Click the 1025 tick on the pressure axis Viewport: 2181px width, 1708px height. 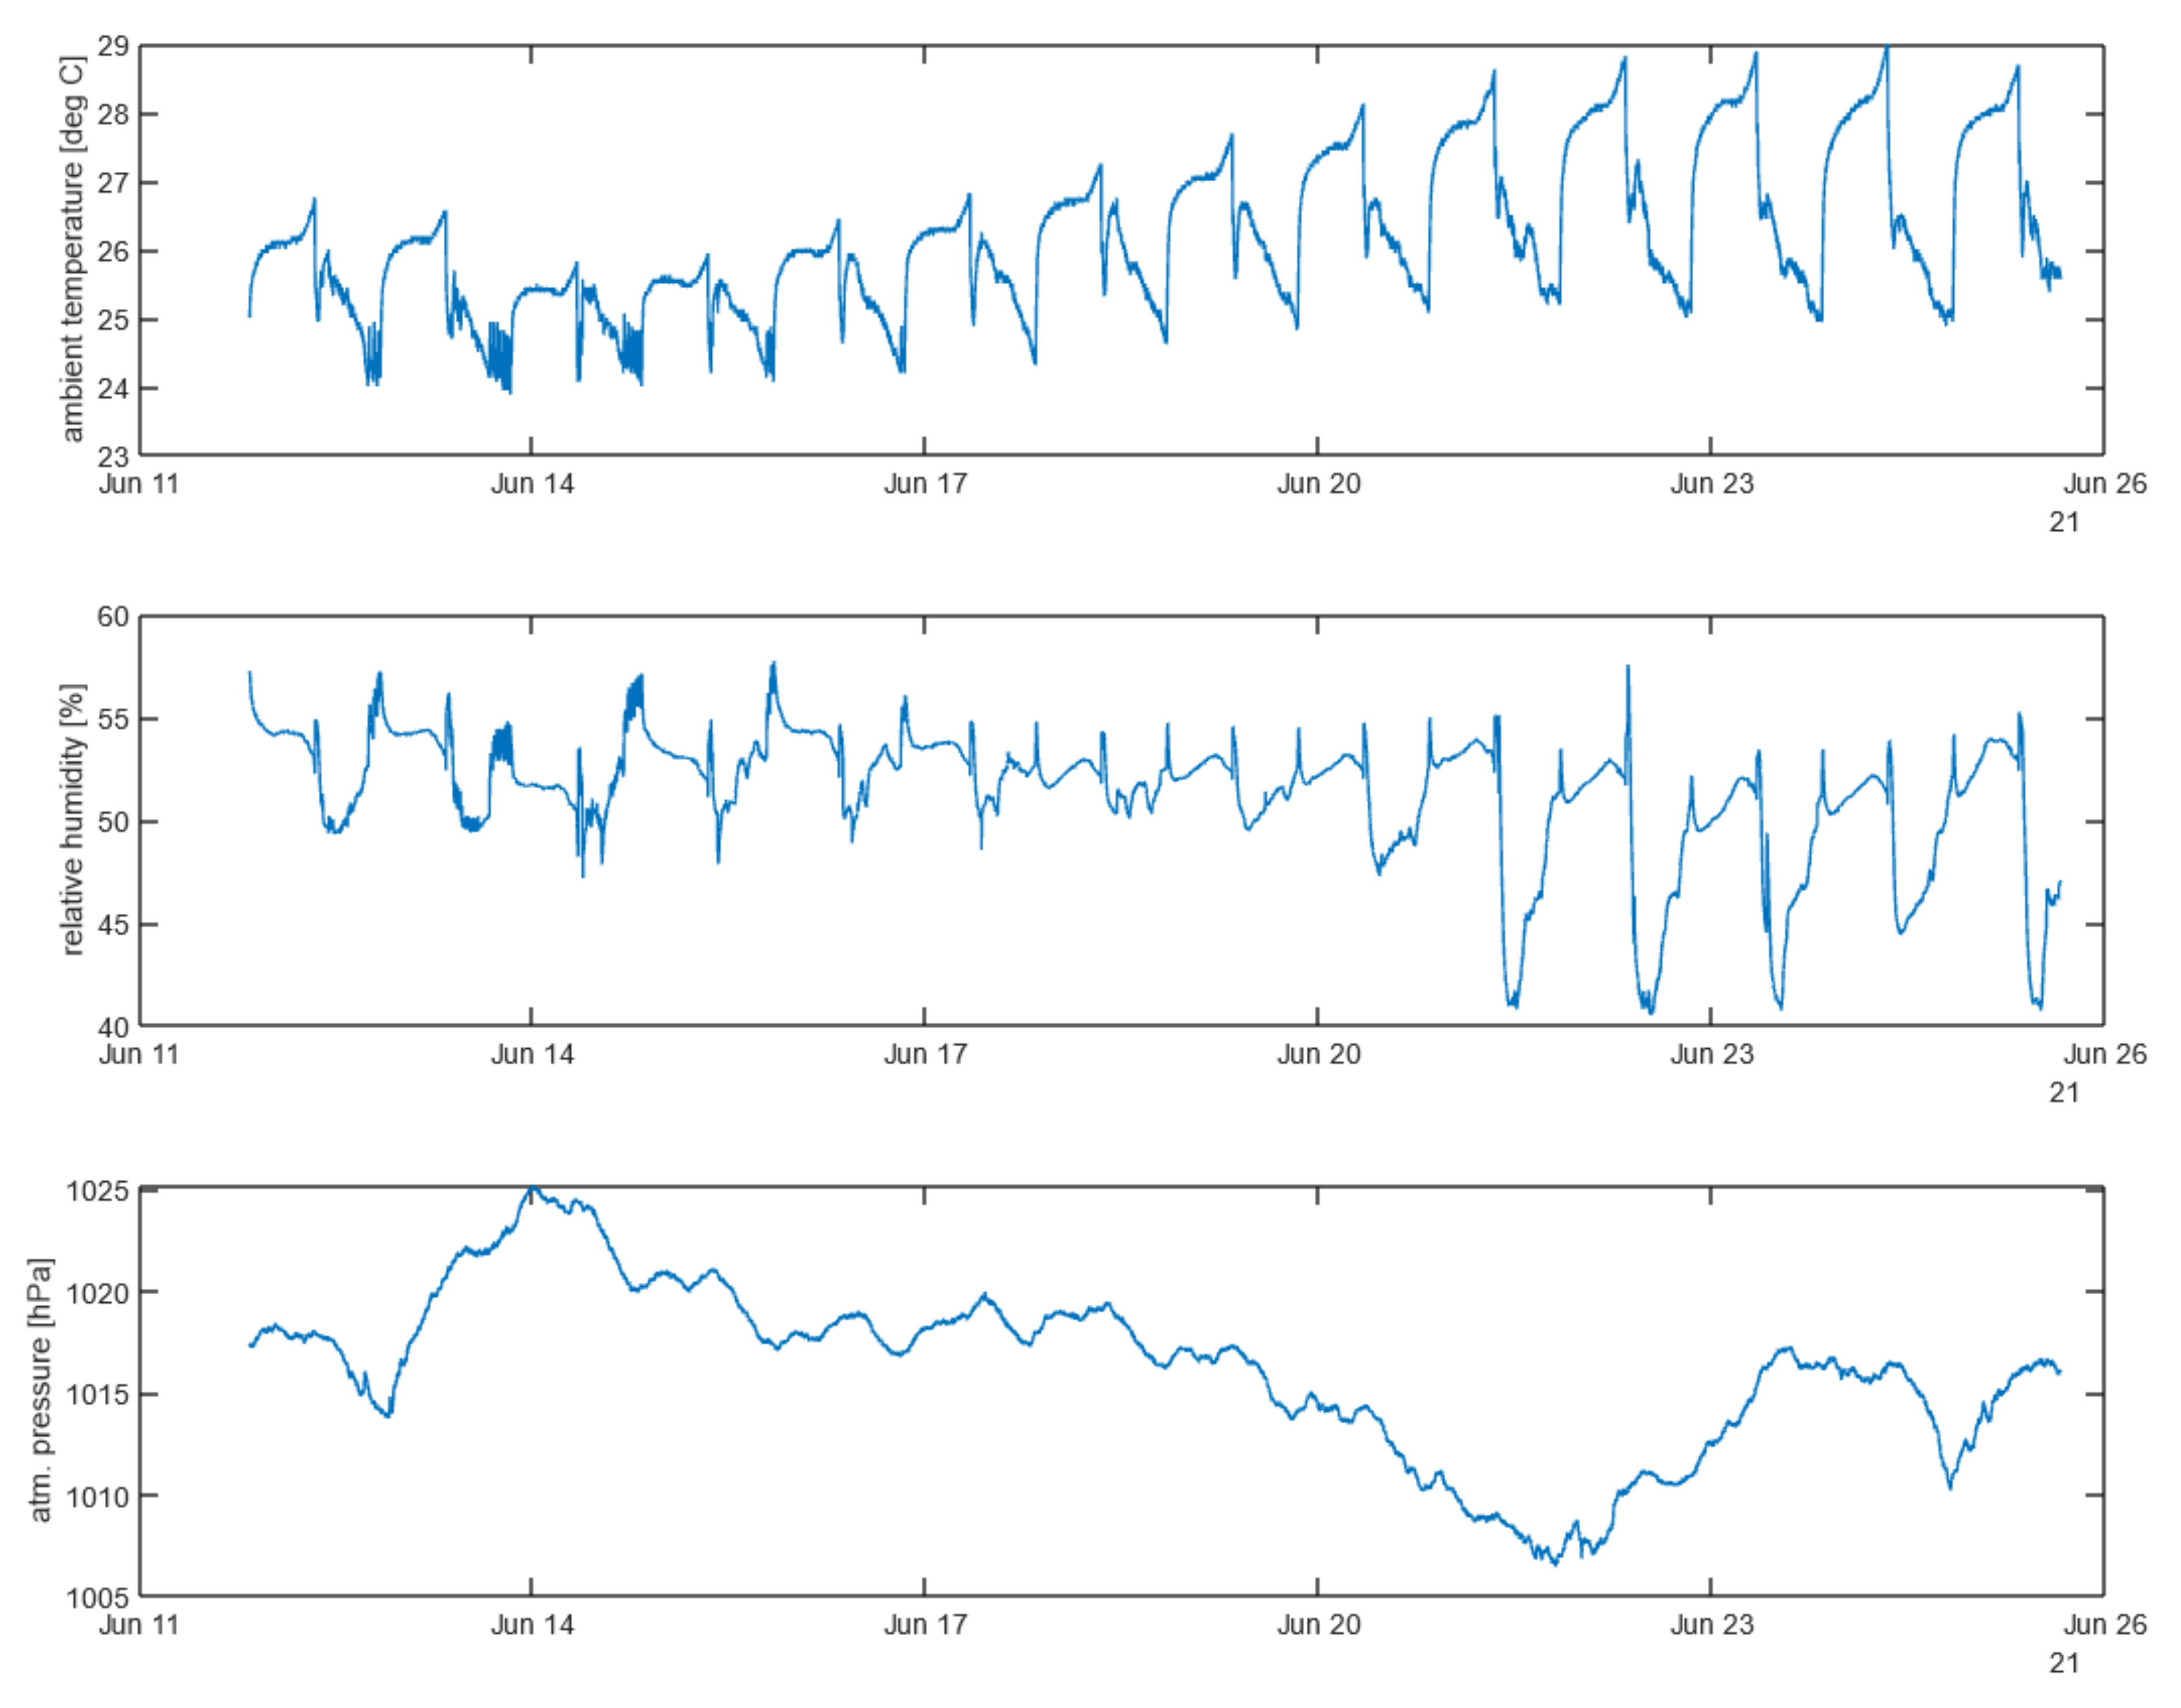pyautogui.click(x=97, y=1191)
